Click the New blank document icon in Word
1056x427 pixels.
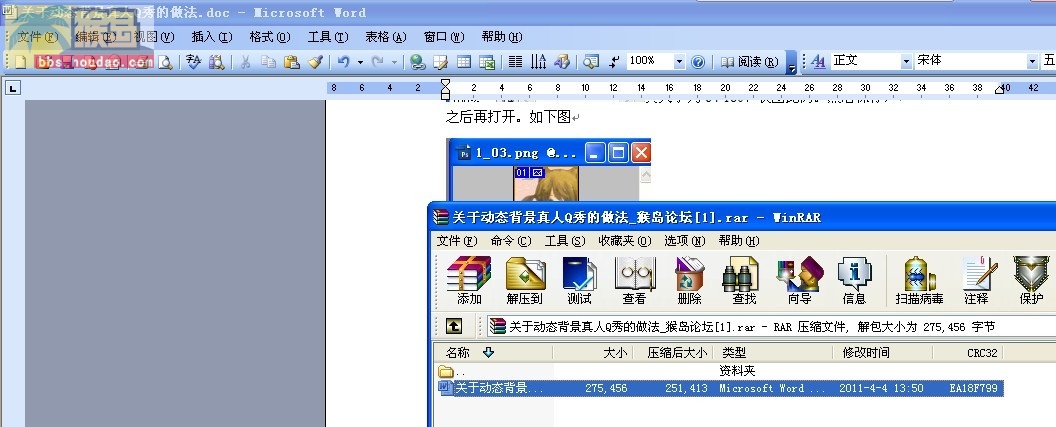tap(20, 62)
